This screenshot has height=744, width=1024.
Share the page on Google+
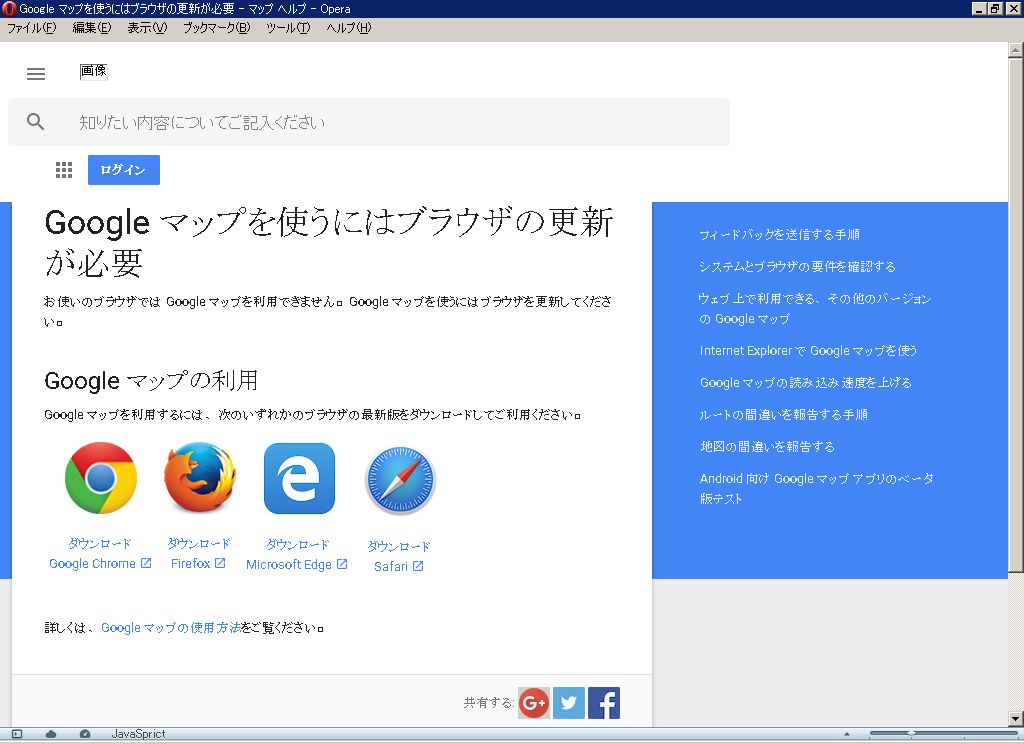[x=534, y=703]
